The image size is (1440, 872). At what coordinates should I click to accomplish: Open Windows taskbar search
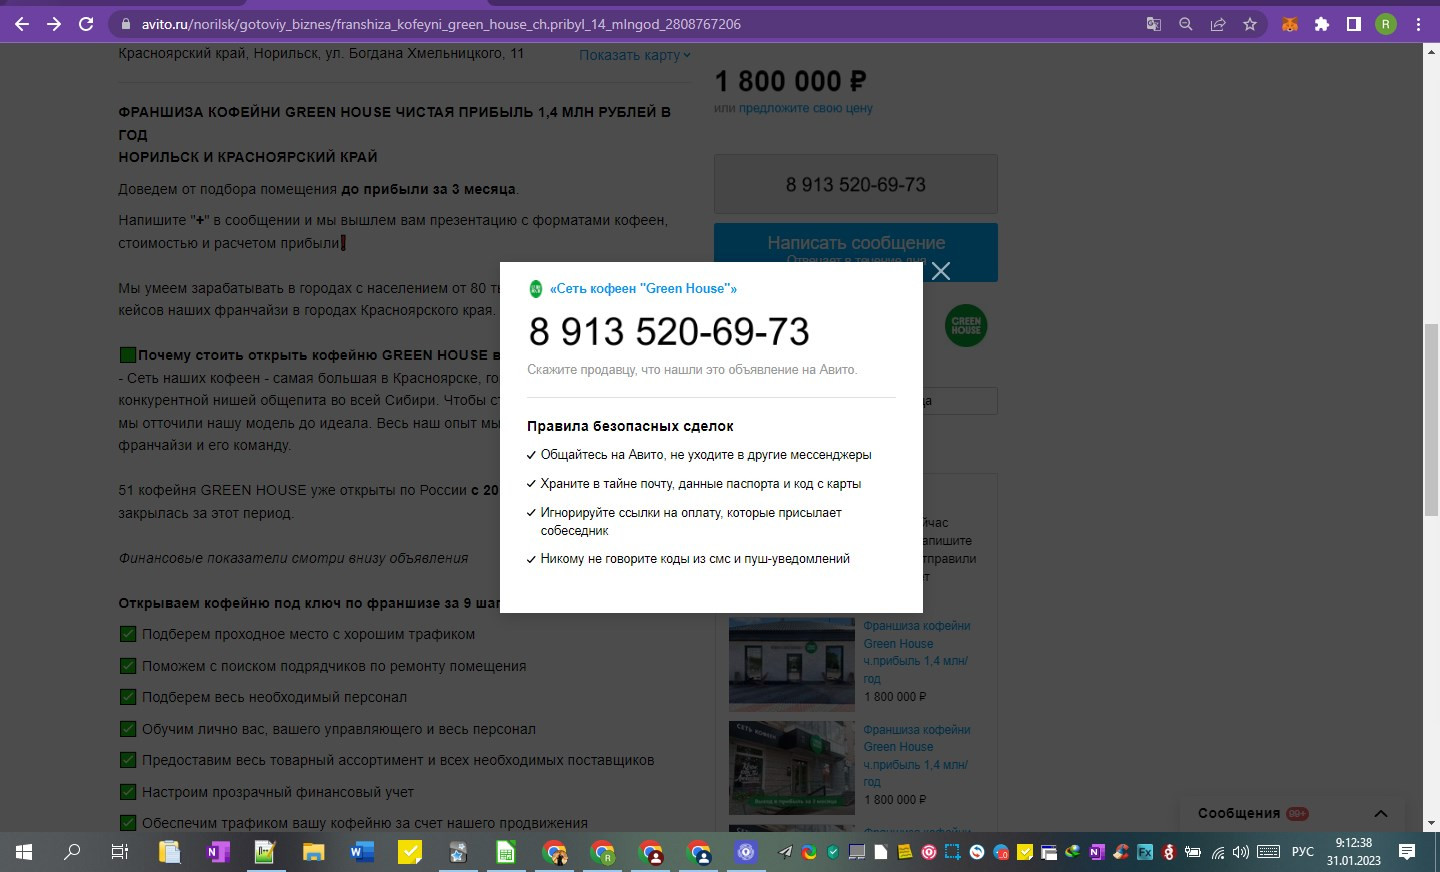pyautogui.click(x=72, y=852)
